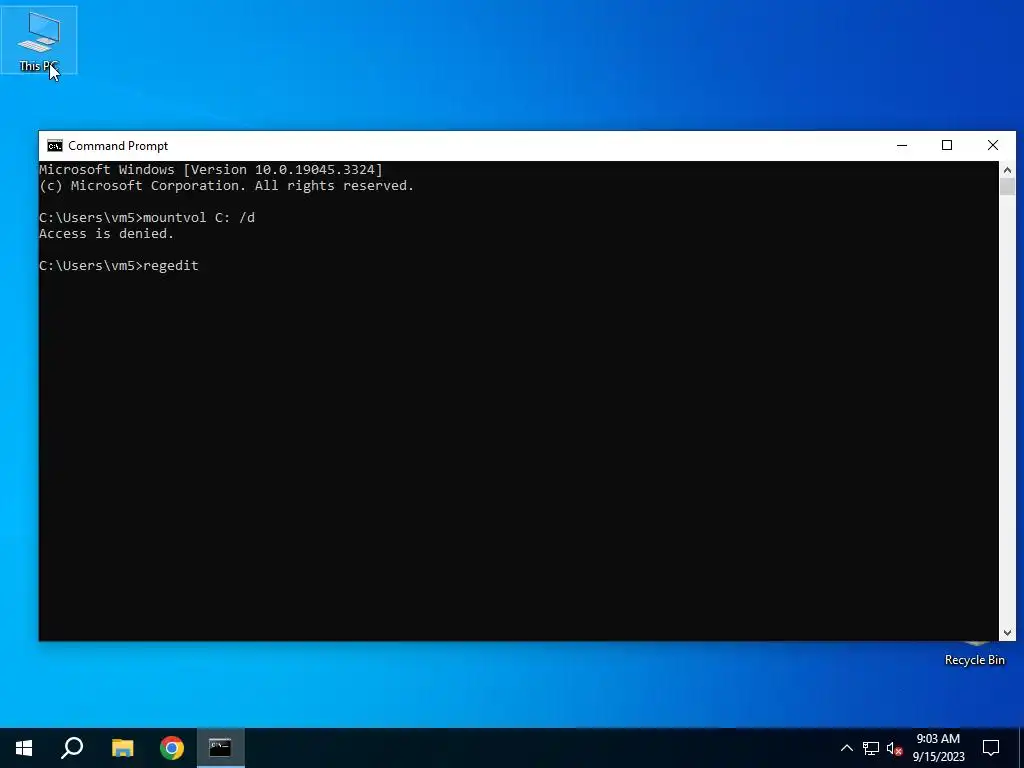Viewport: 1024px width, 768px height.
Task: Click the 'Access is denied.' output line
Action: (x=106, y=234)
